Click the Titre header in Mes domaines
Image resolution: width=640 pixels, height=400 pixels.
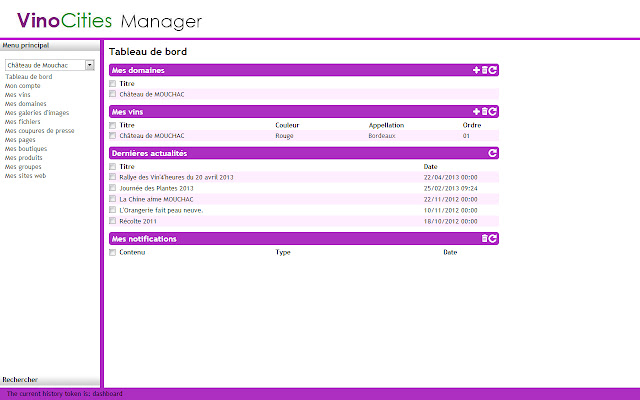pyautogui.click(x=127, y=84)
